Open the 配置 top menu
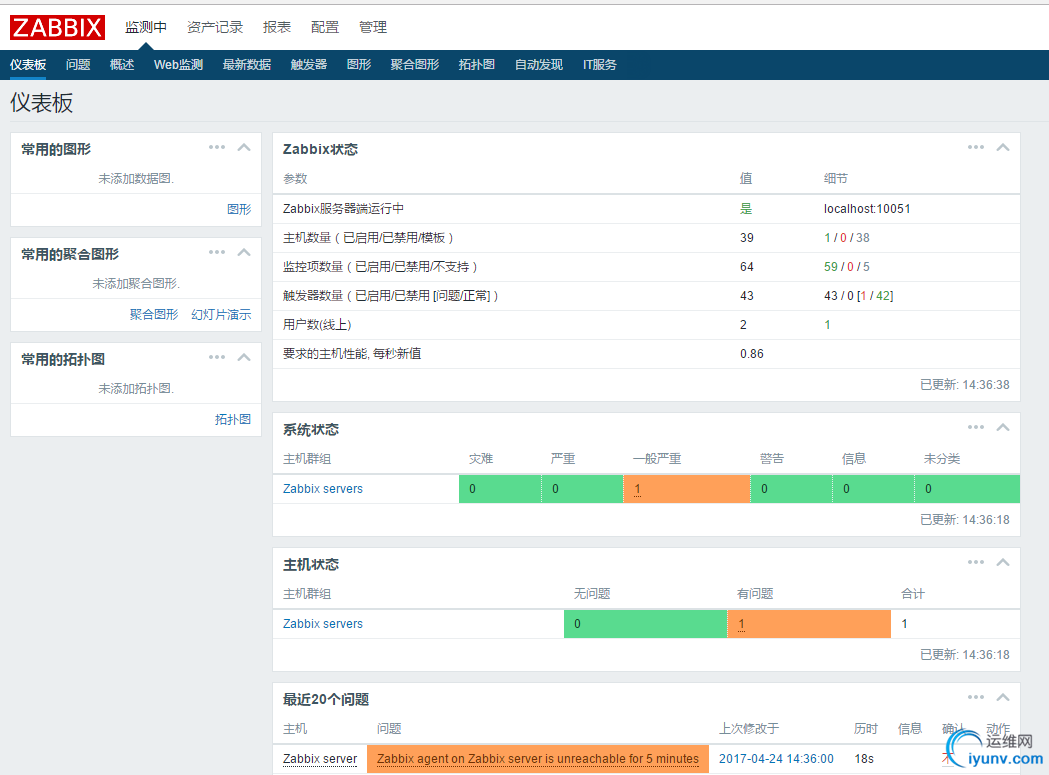1049x775 pixels. click(325, 27)
